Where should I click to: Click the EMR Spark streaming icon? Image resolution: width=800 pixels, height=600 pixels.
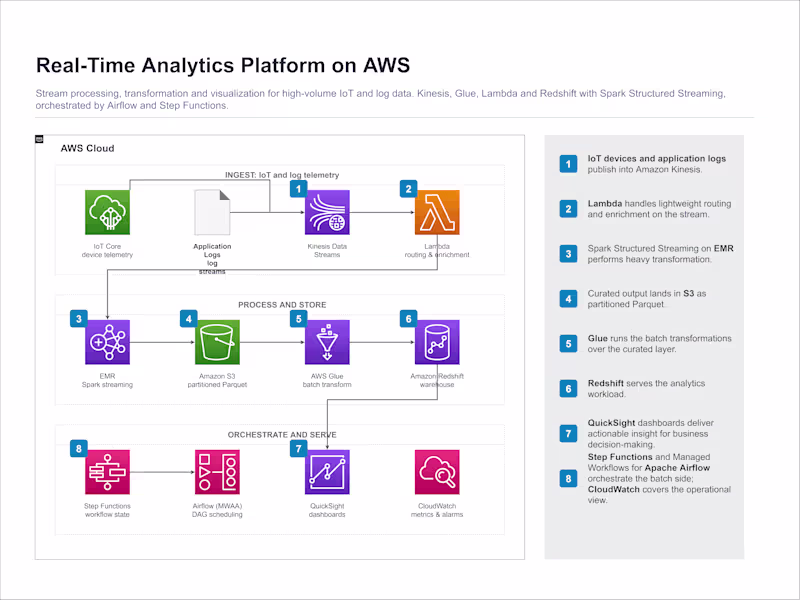(107, 342)
